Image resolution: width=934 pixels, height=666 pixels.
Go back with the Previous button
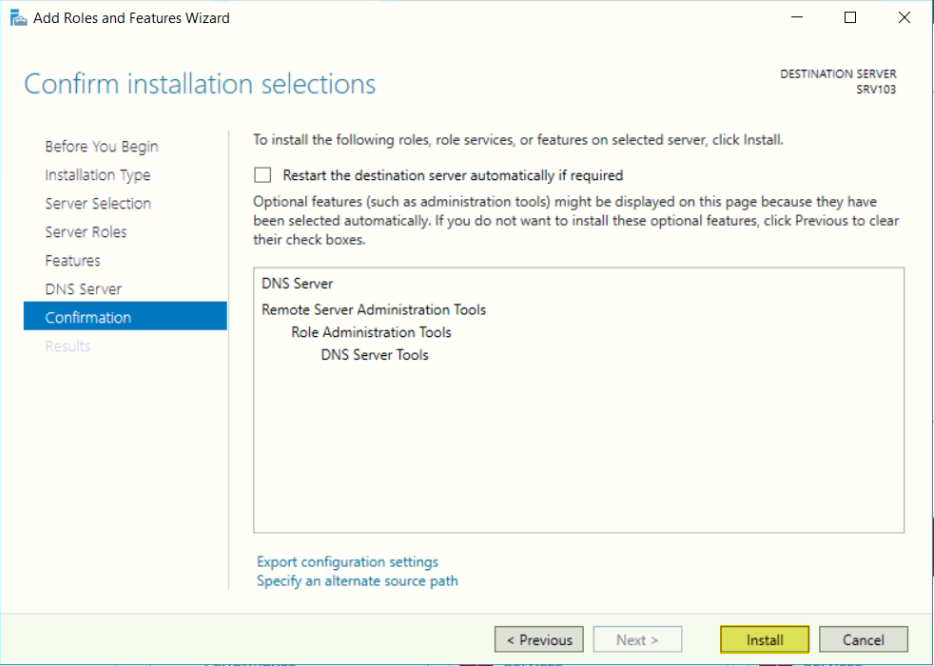pyautogui.click(x=539, y=640)
